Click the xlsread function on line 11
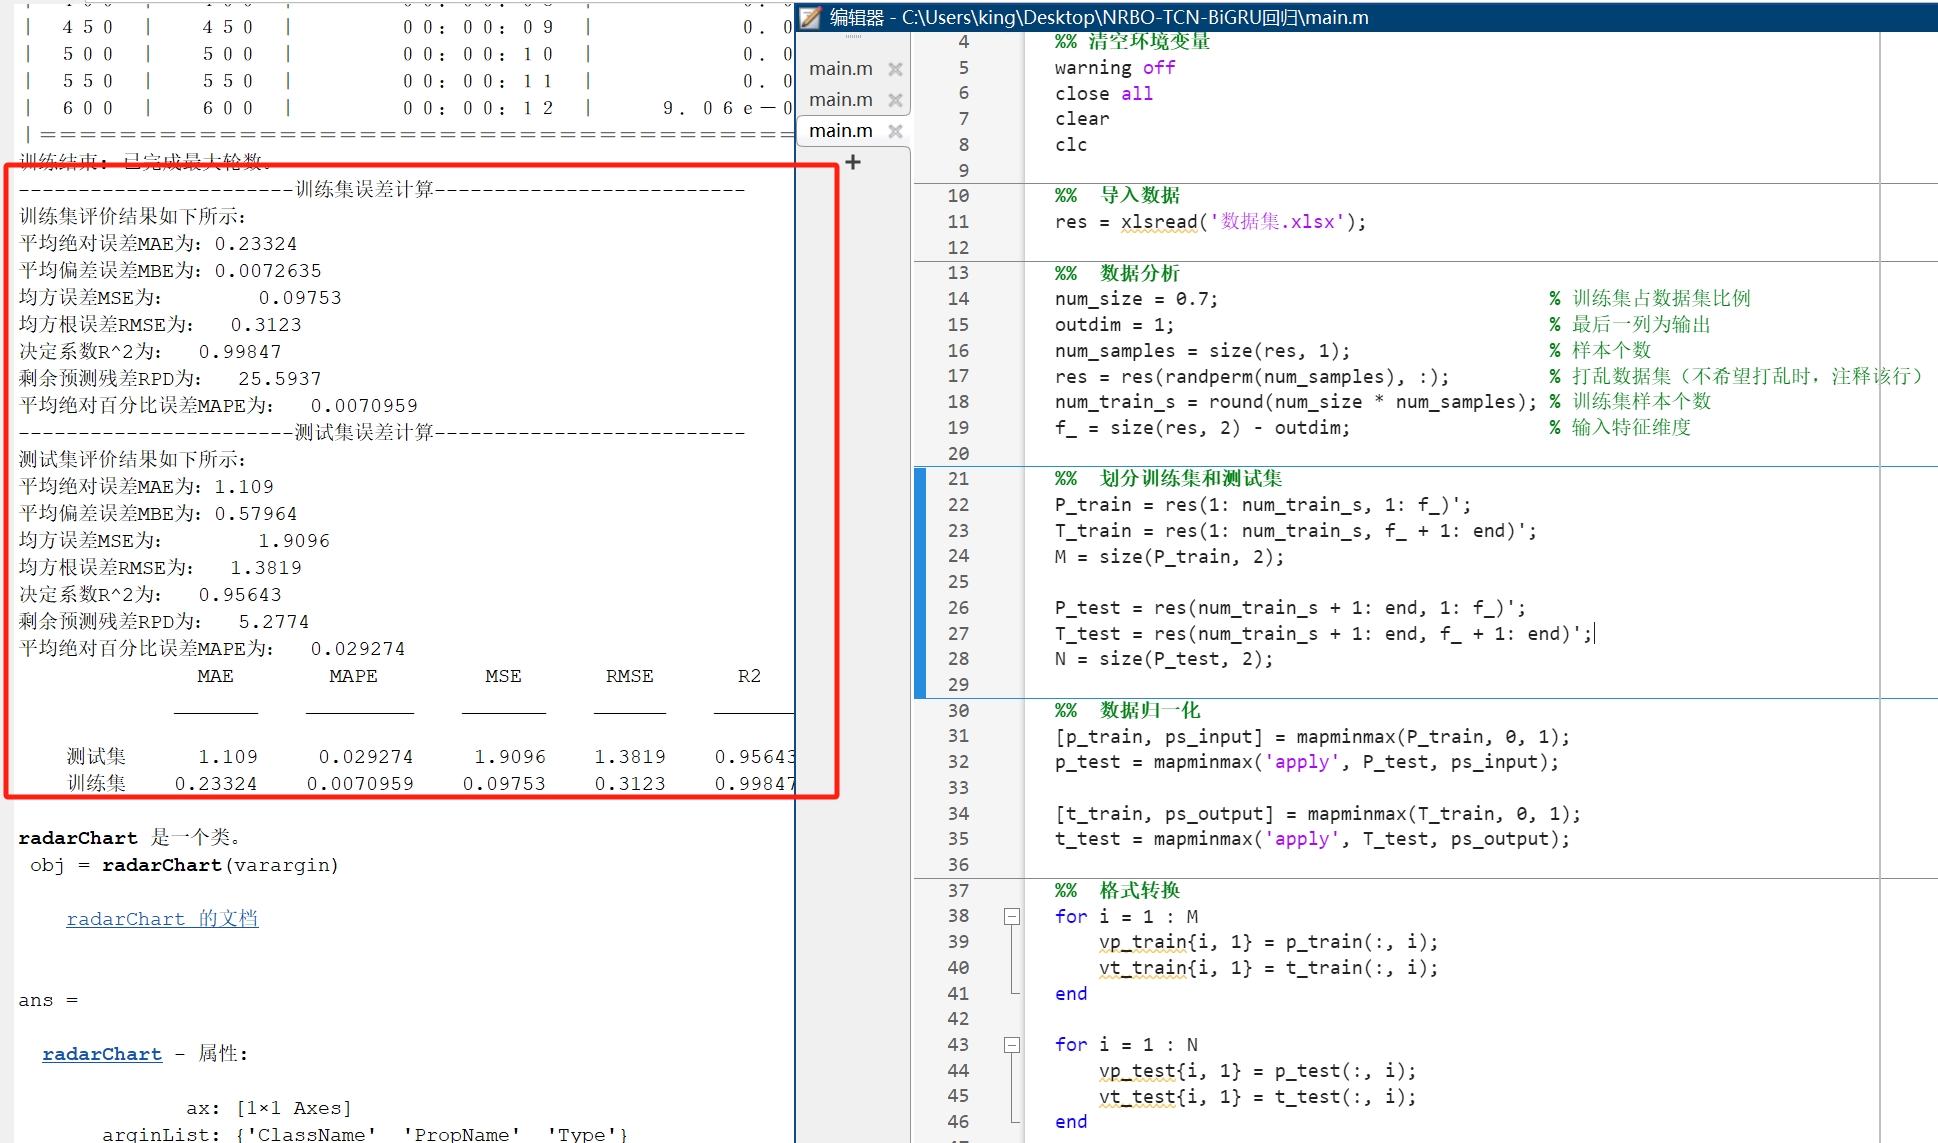 (1158, 222)
